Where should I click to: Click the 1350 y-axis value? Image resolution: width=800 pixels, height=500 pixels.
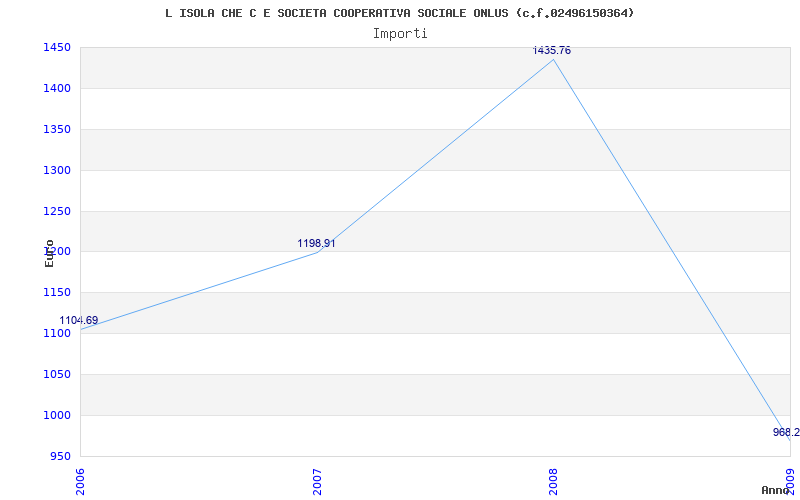[56, 129]
